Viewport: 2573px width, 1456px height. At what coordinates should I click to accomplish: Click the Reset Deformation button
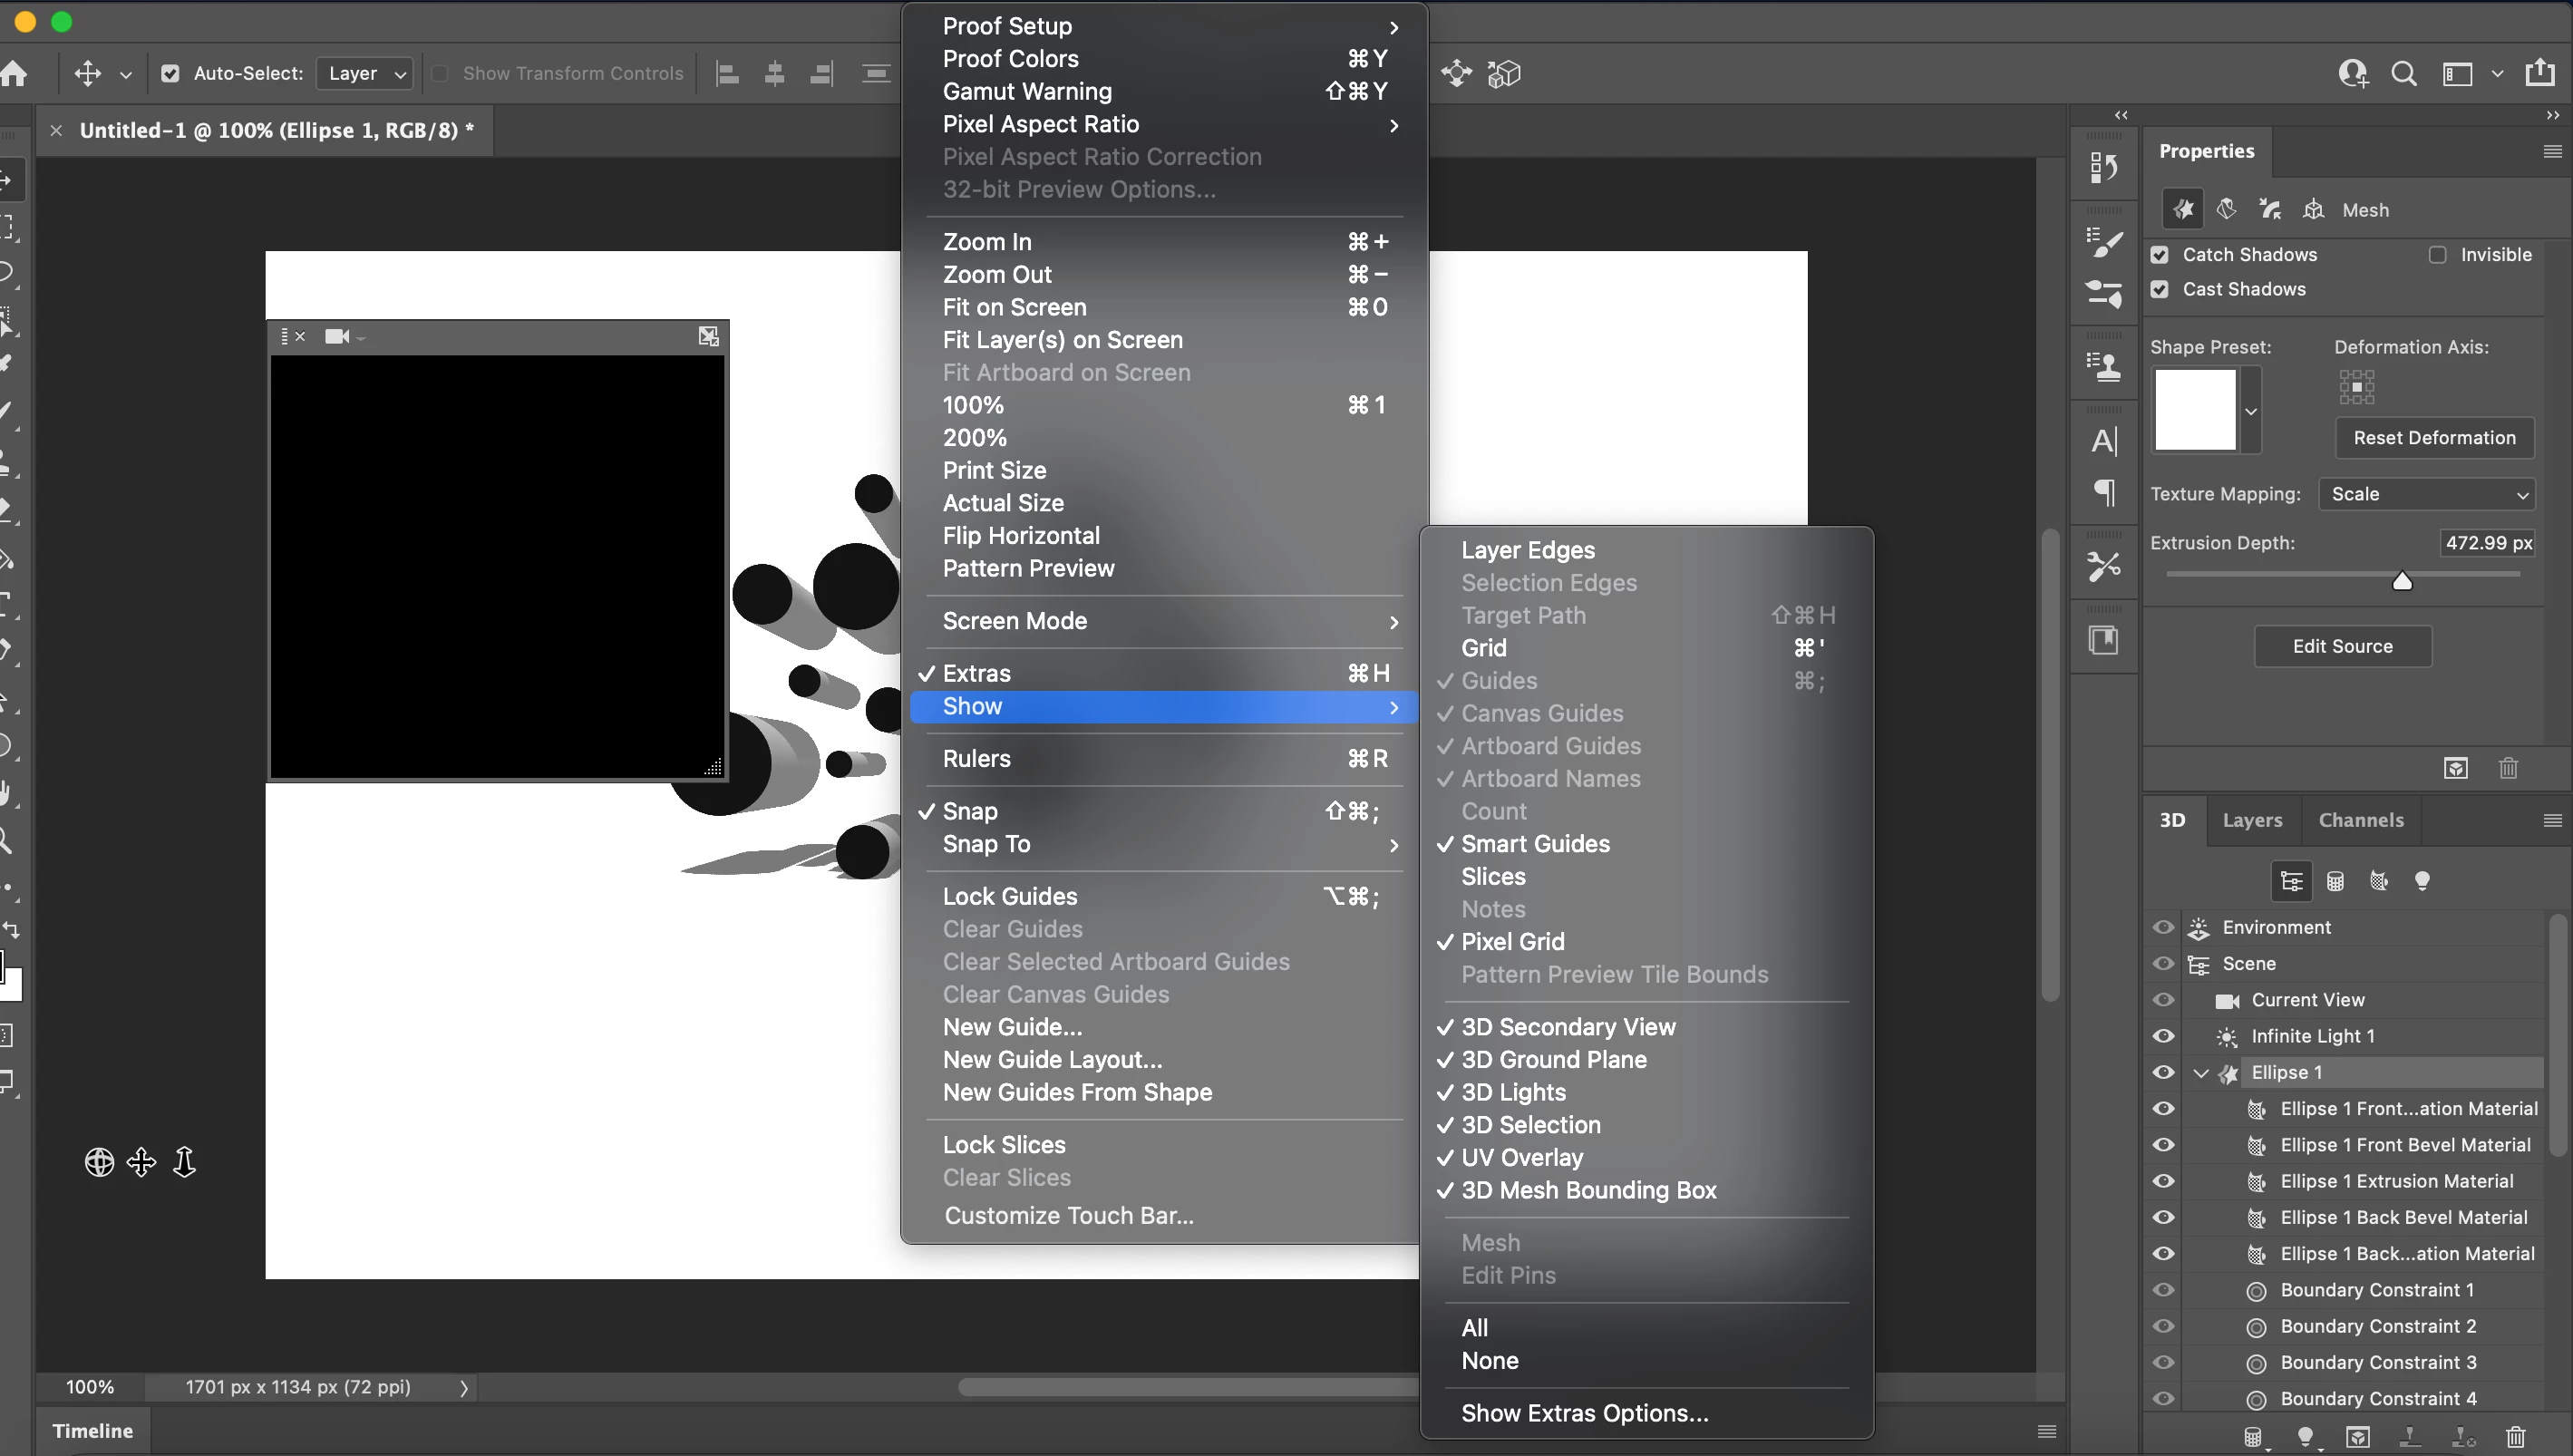click(x=2433, y=438)
